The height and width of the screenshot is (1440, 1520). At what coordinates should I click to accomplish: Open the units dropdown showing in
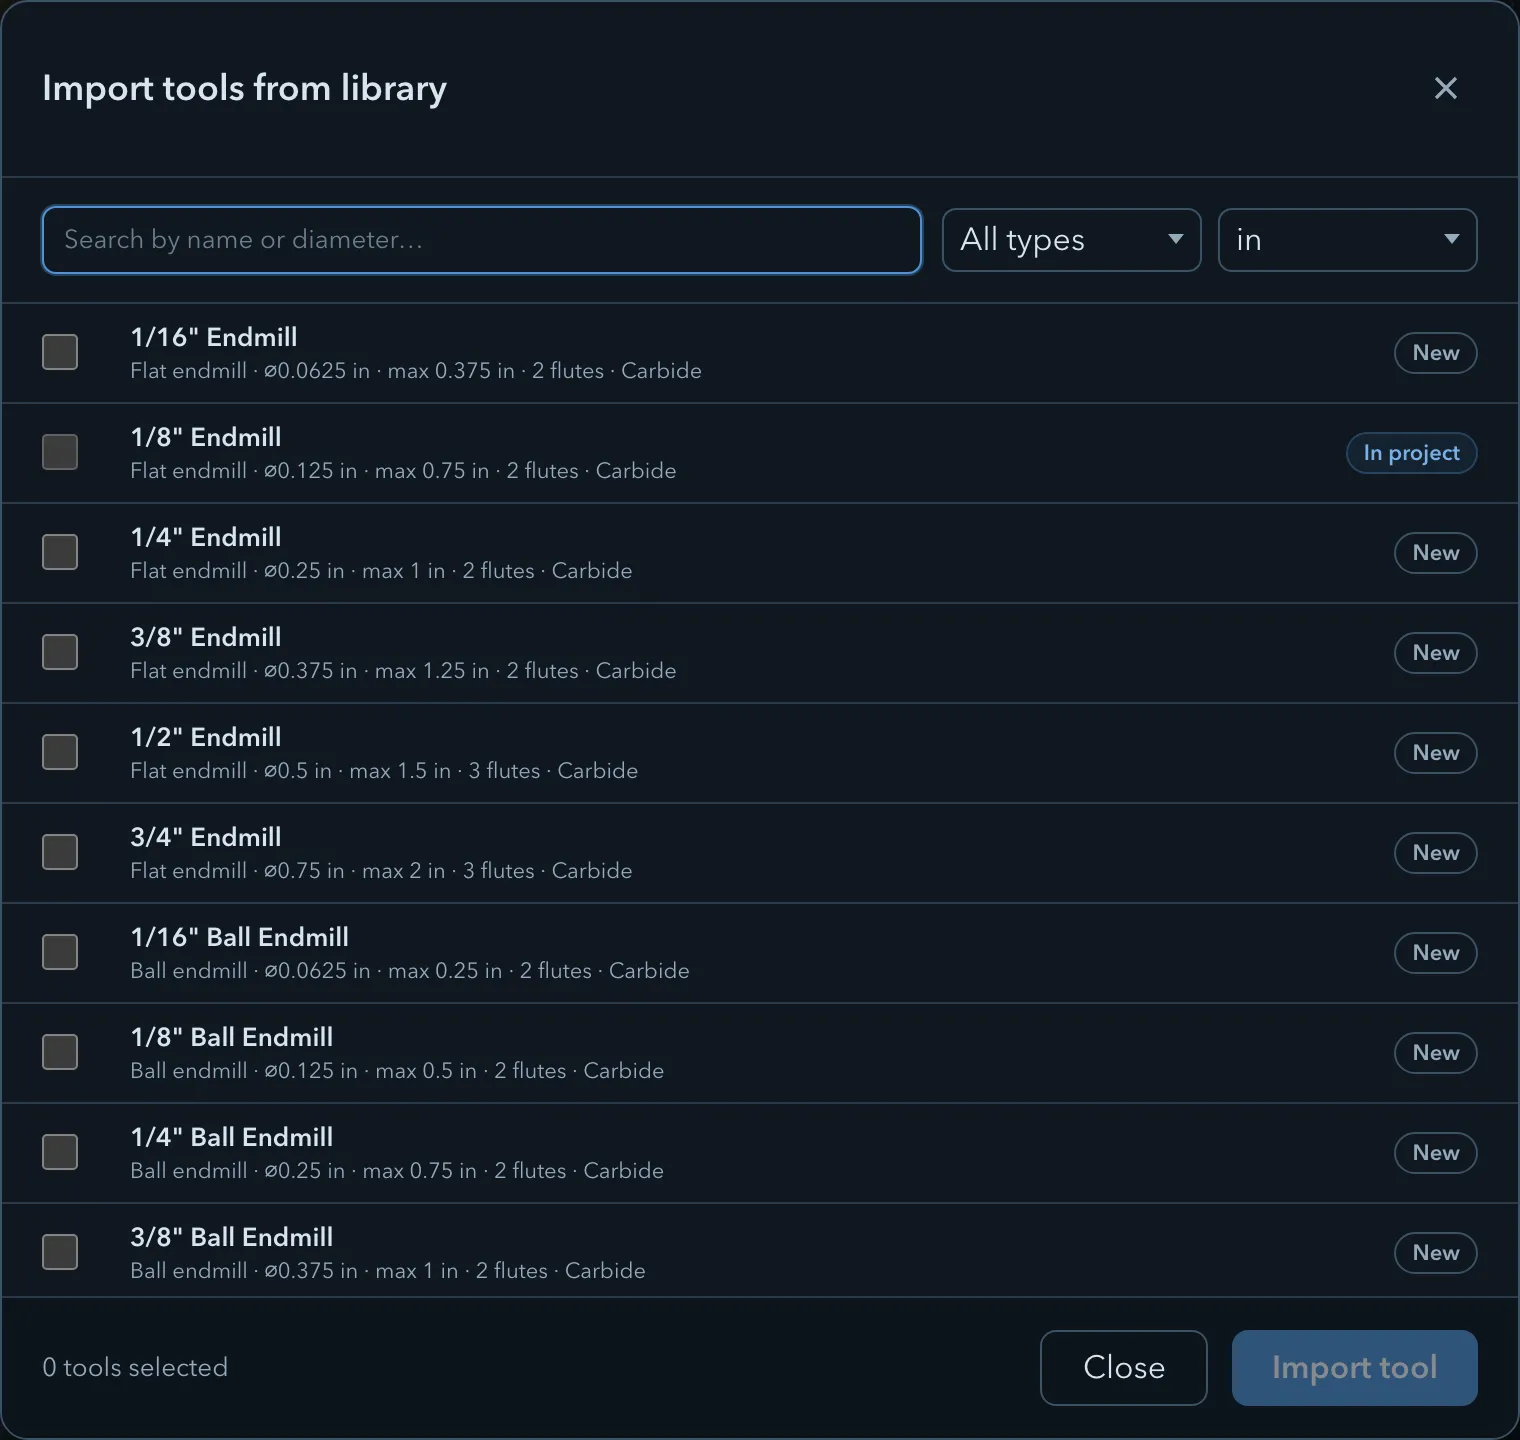pyautogui.click(x=1347, y=240)
